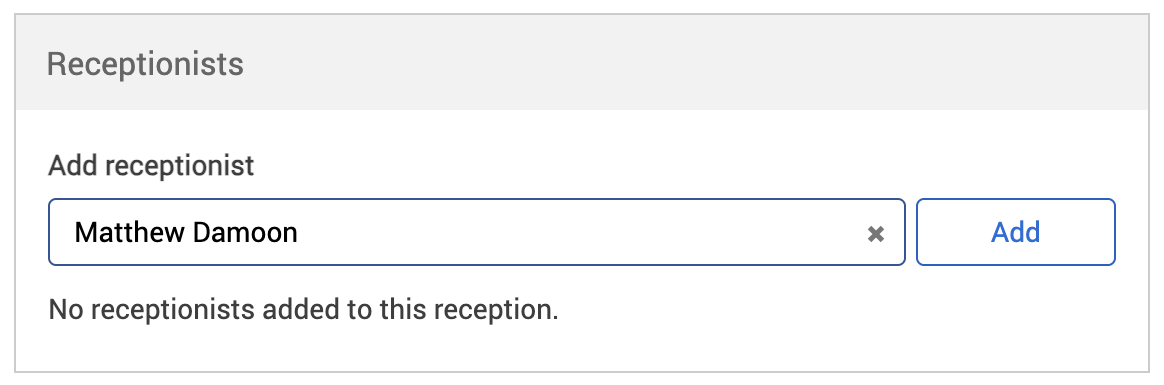Add Matthew Damoon as receptionist

tap(1016, 231)
